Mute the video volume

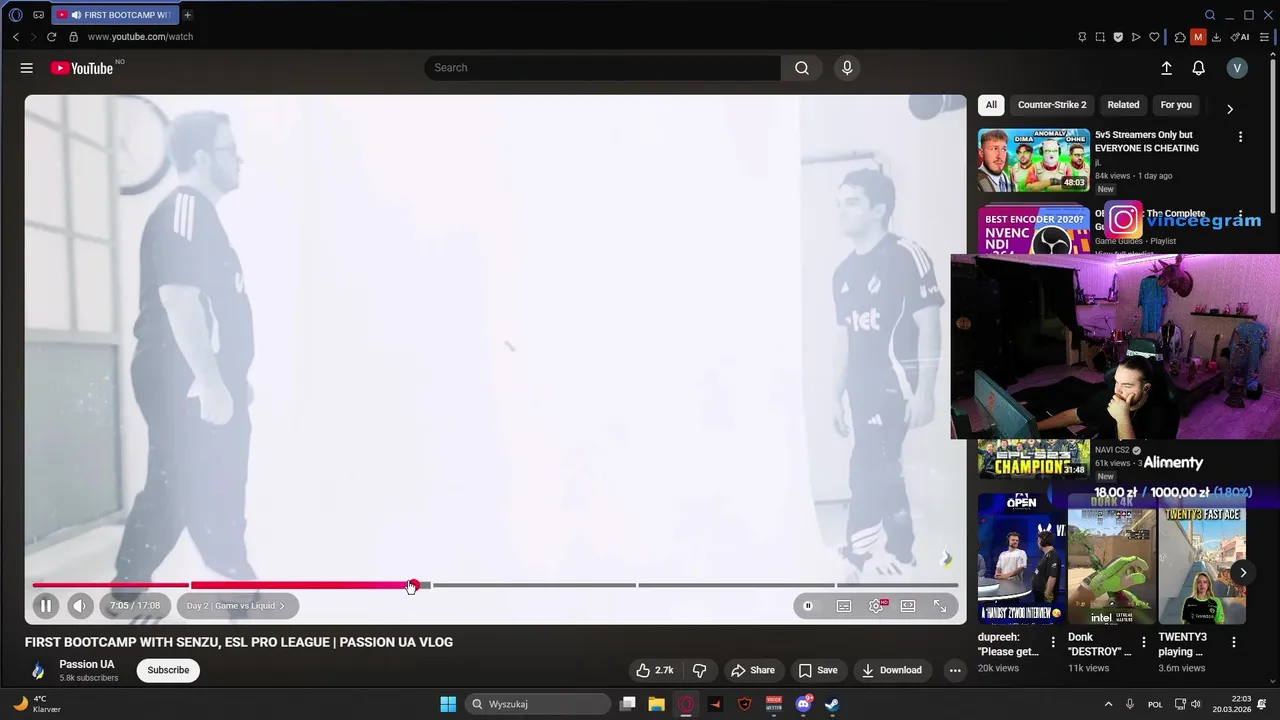point(80,606)
